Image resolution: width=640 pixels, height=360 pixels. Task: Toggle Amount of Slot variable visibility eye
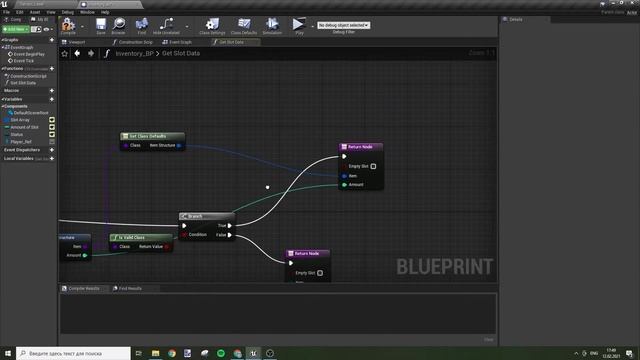coord(52,127)
